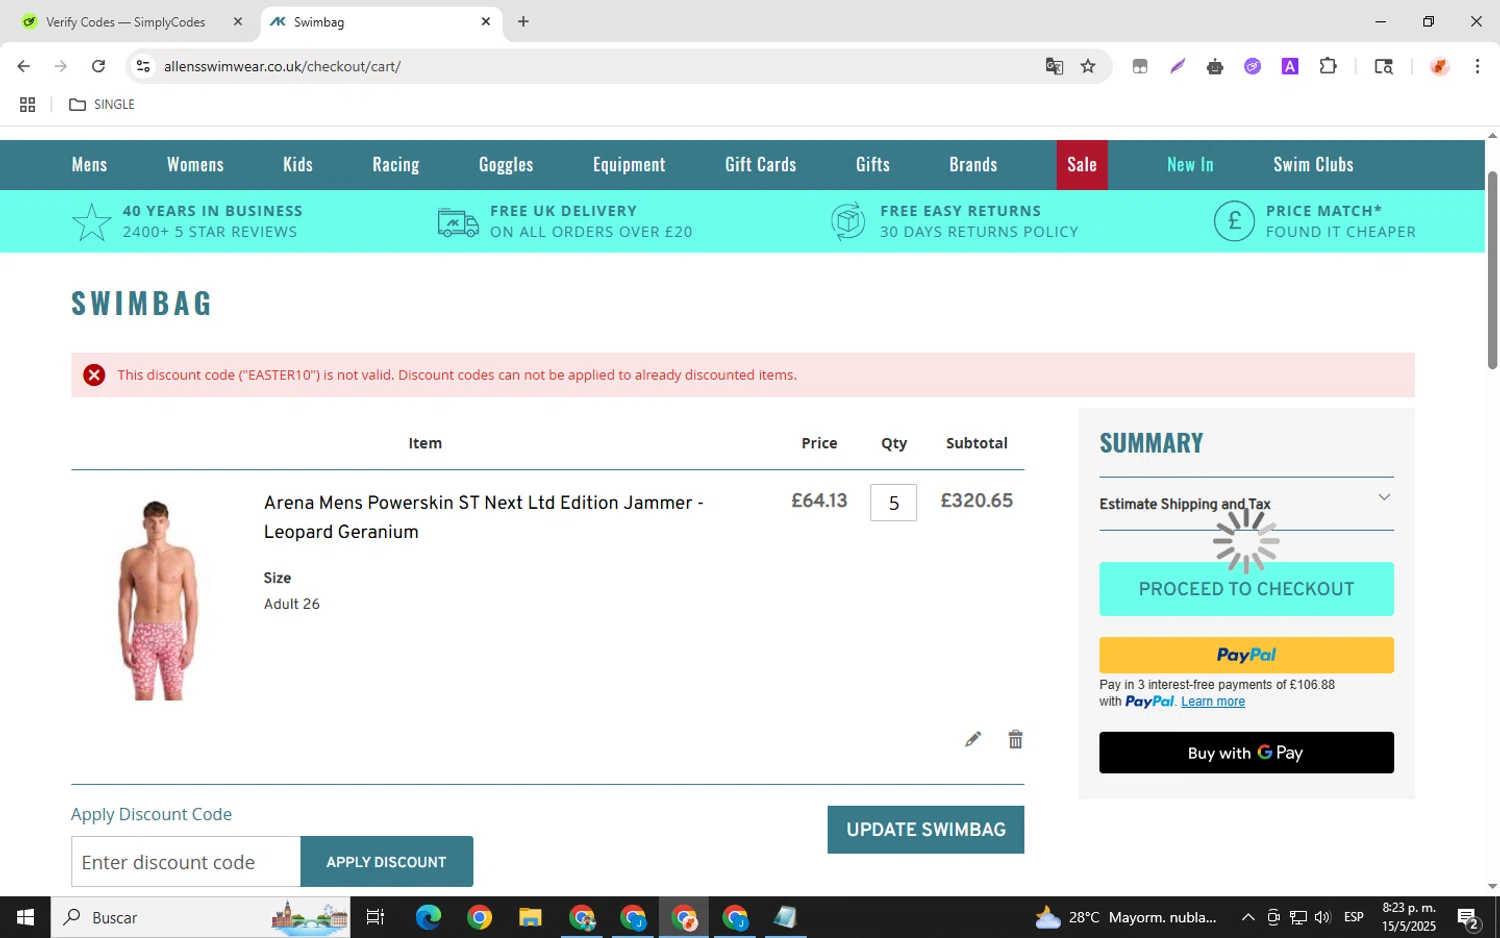Screen dimensions: 1500x938
Task: Remove the Arena jammer with the trash icon
Action: tap(1015, 739)
